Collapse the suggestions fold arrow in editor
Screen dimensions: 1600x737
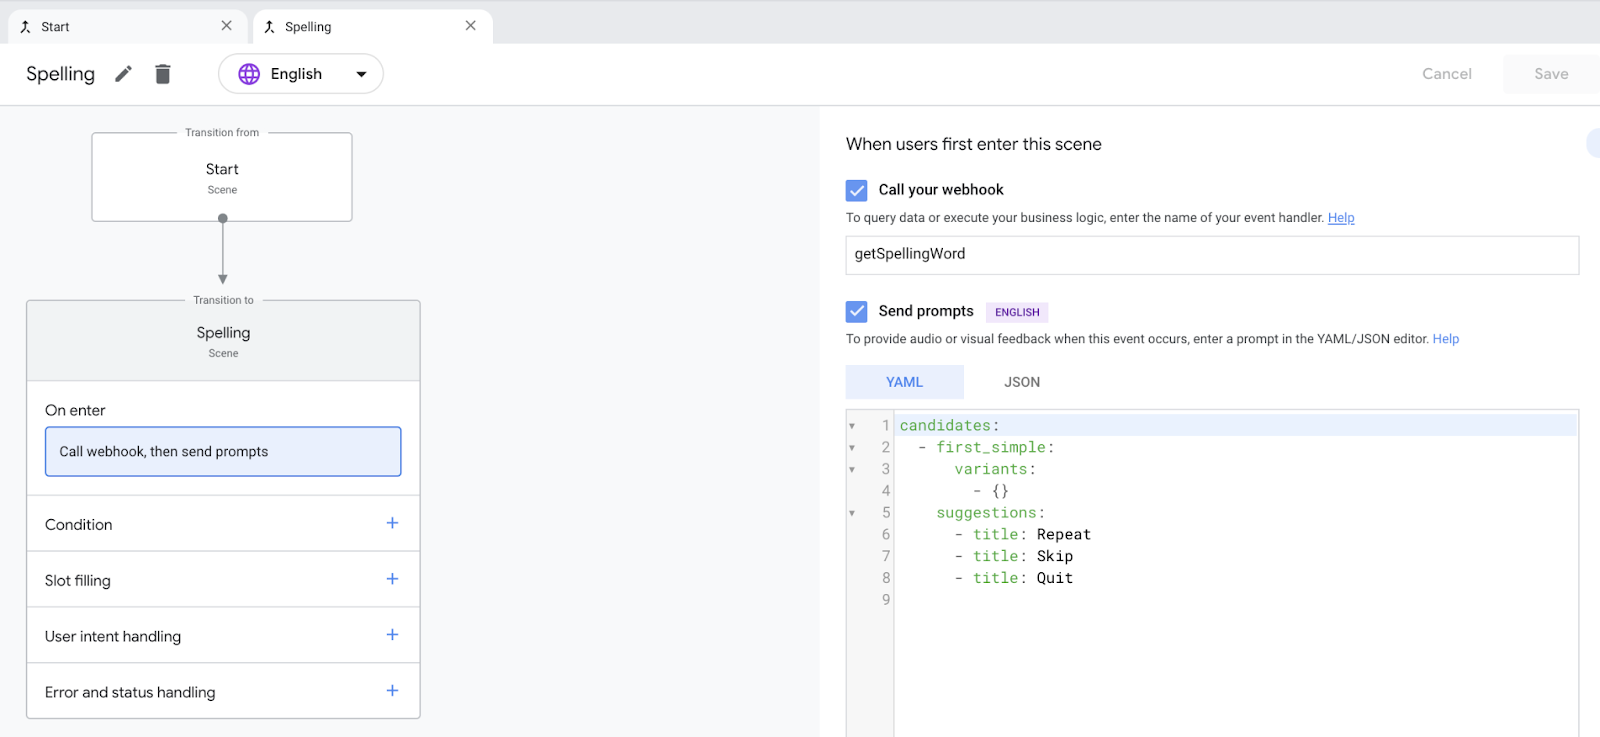point(852,513)
